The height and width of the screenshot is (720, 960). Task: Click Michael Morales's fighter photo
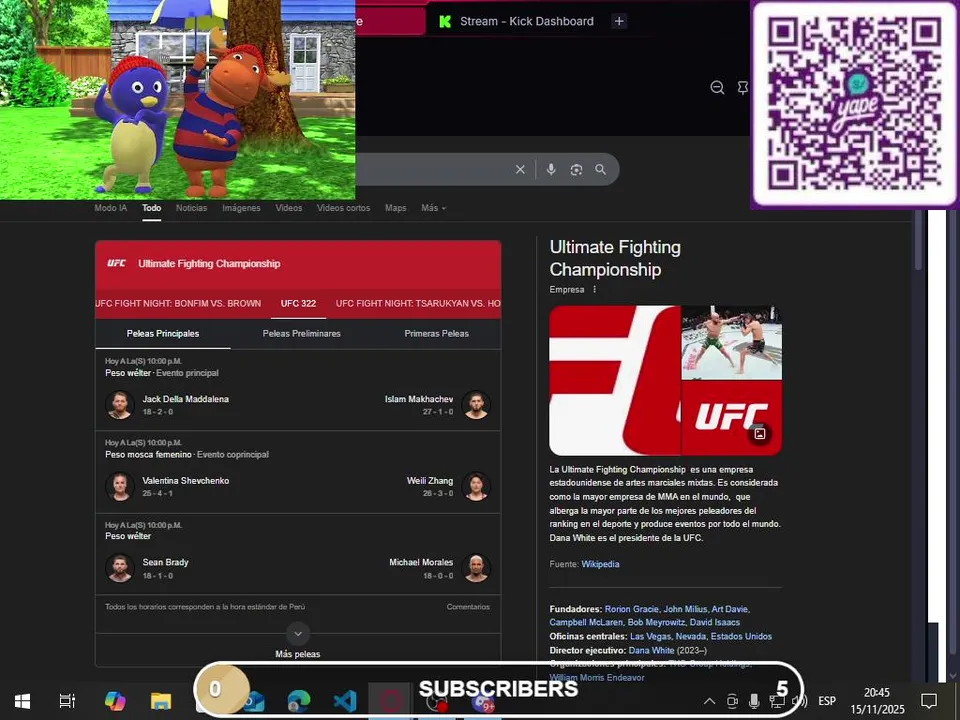coord(476,568)
